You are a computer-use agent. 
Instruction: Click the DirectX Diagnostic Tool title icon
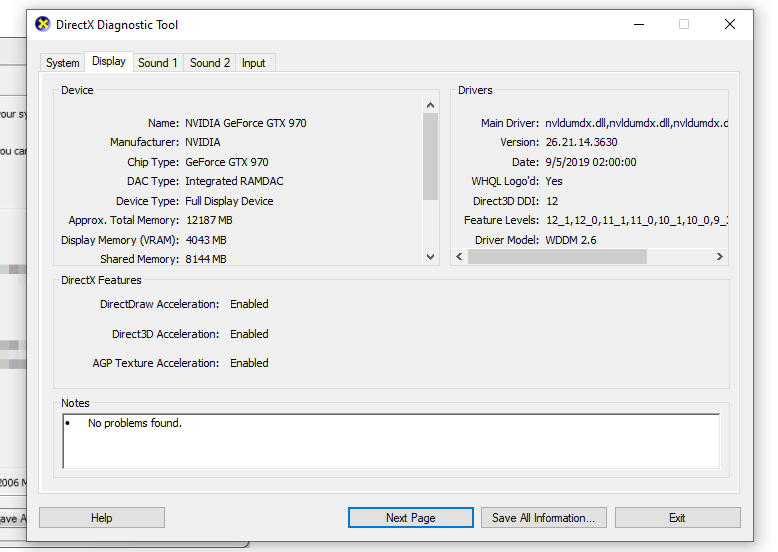point(43,24)
